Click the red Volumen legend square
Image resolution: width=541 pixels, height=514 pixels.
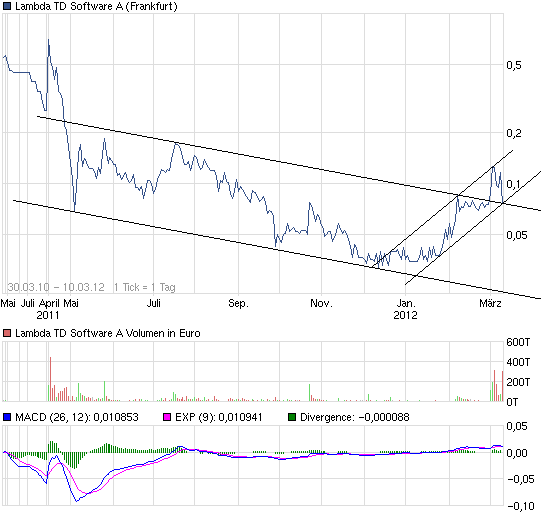7,333
